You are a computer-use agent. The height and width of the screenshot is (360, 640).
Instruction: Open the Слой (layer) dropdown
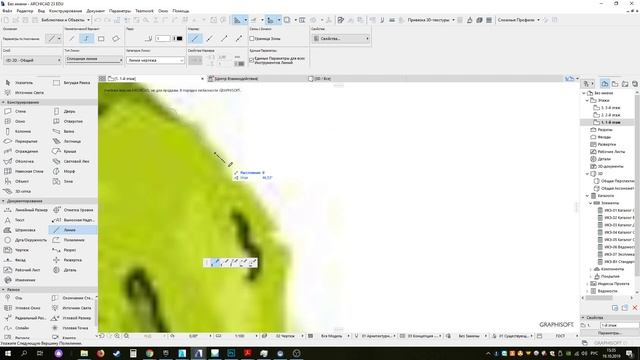(x=32, y=60)
